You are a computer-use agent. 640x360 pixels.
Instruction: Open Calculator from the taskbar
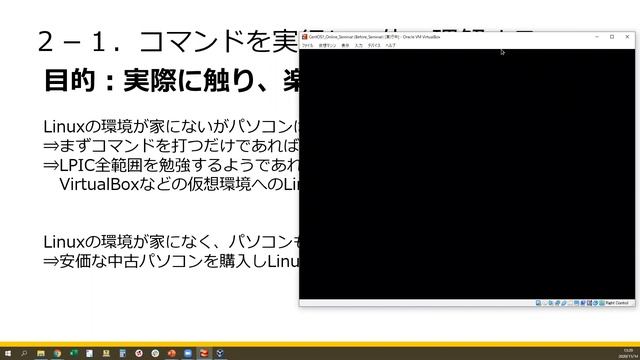tap(122, 353)
